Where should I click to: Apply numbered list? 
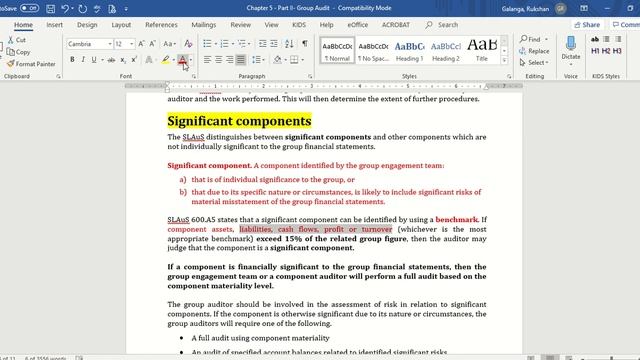point(224,44)
